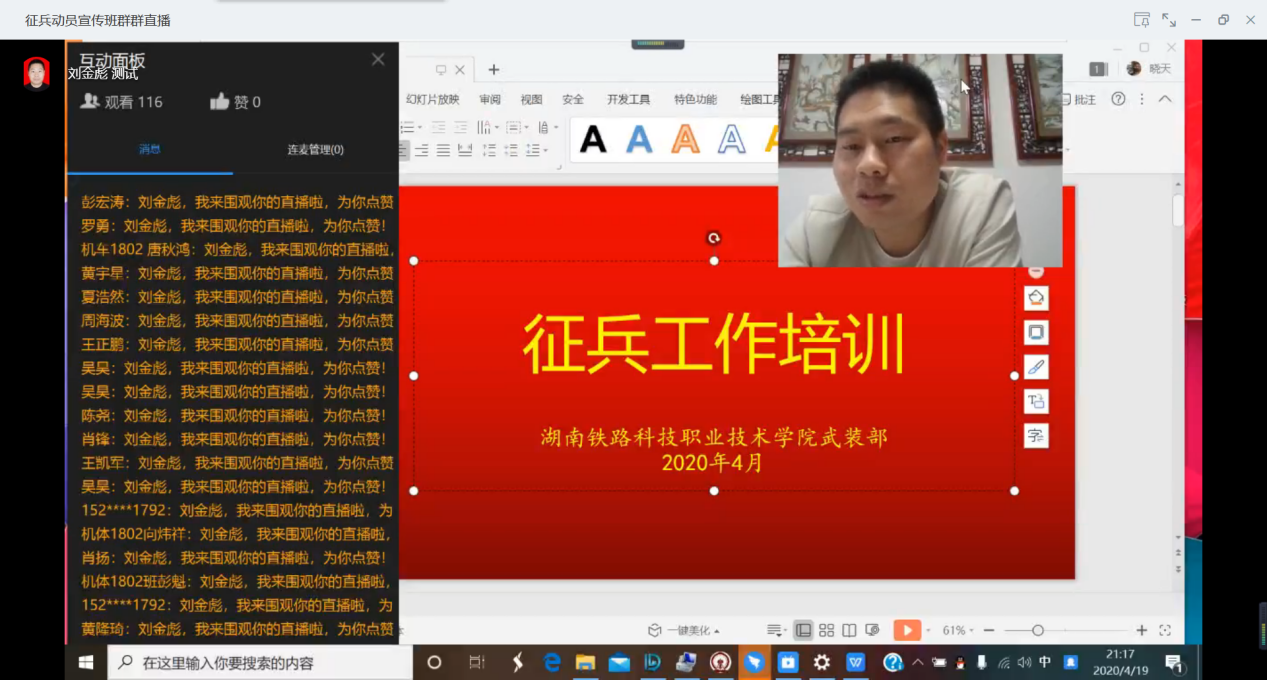Click the increase paragraph spacing icon

[489, 151]
